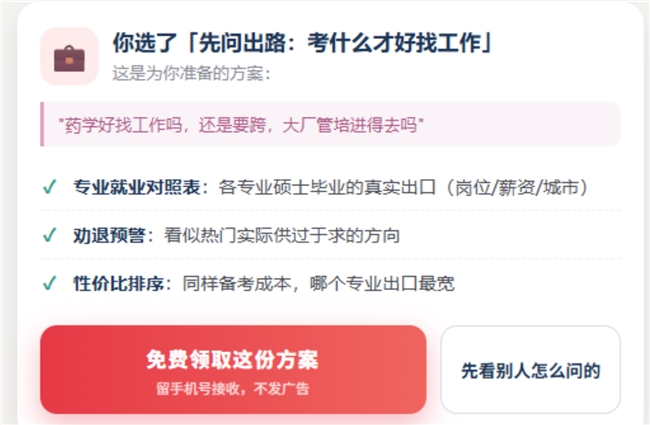
Task: Click the subtitle 这是为你准备的方案
Action: [x=192, y=73]
